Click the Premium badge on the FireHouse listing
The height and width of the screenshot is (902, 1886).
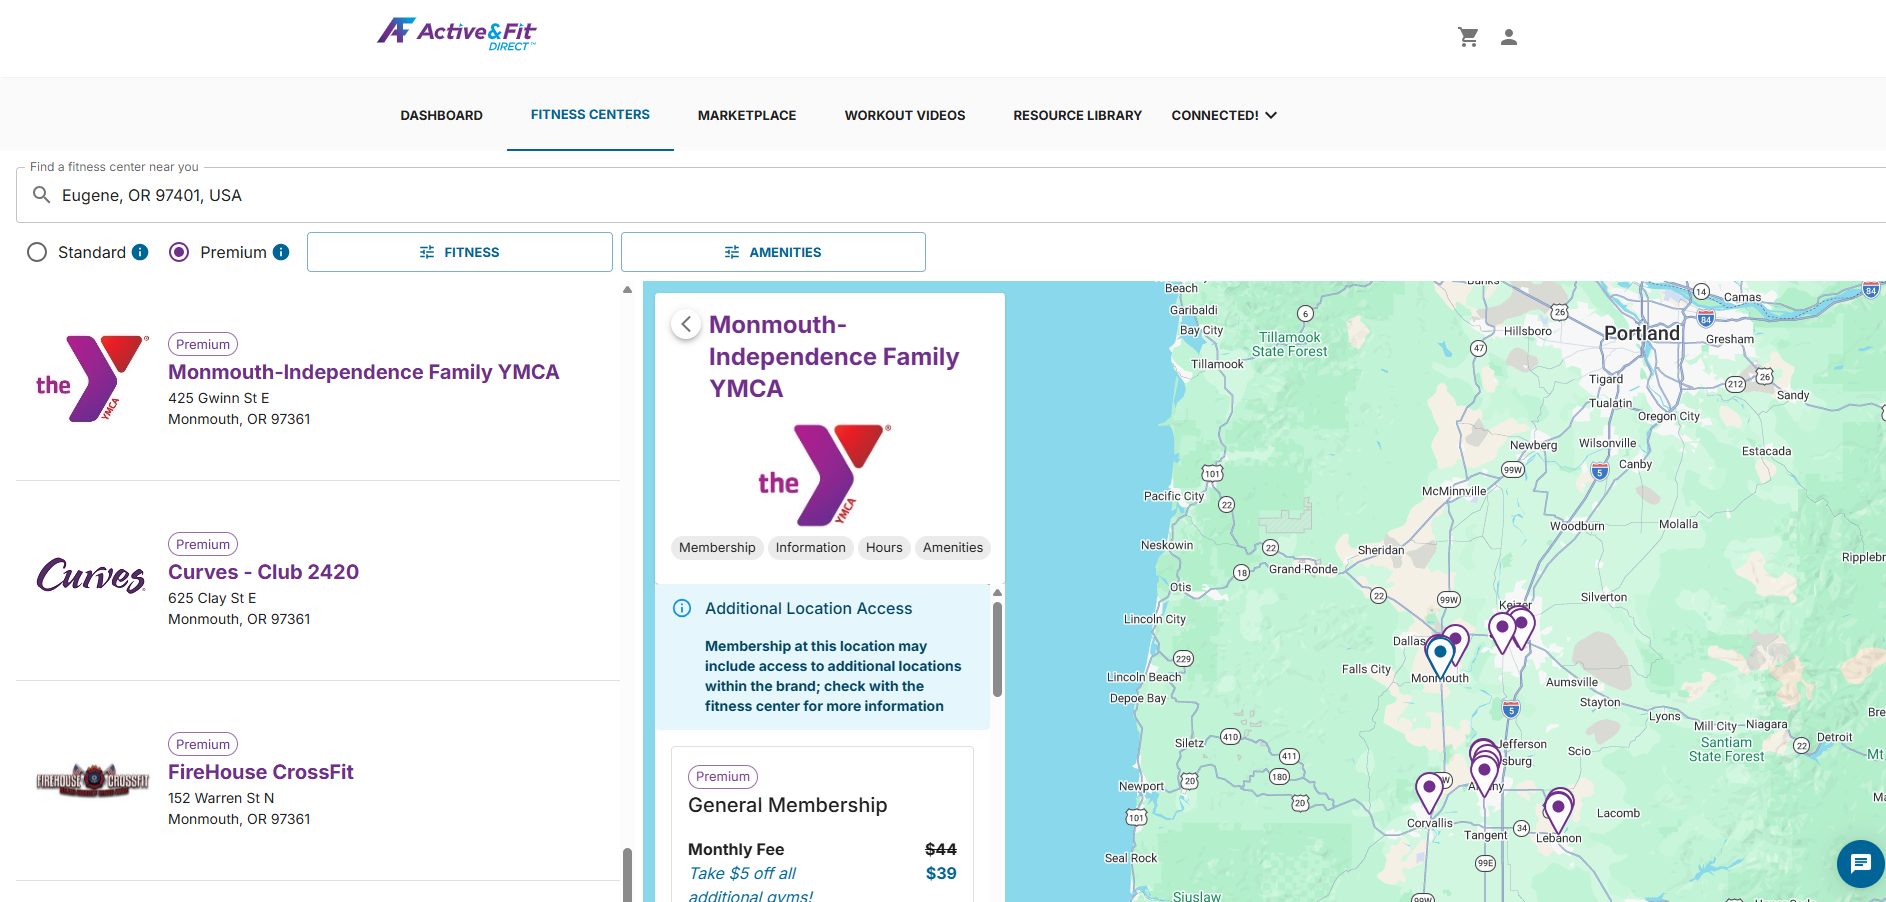coord(203,744)
